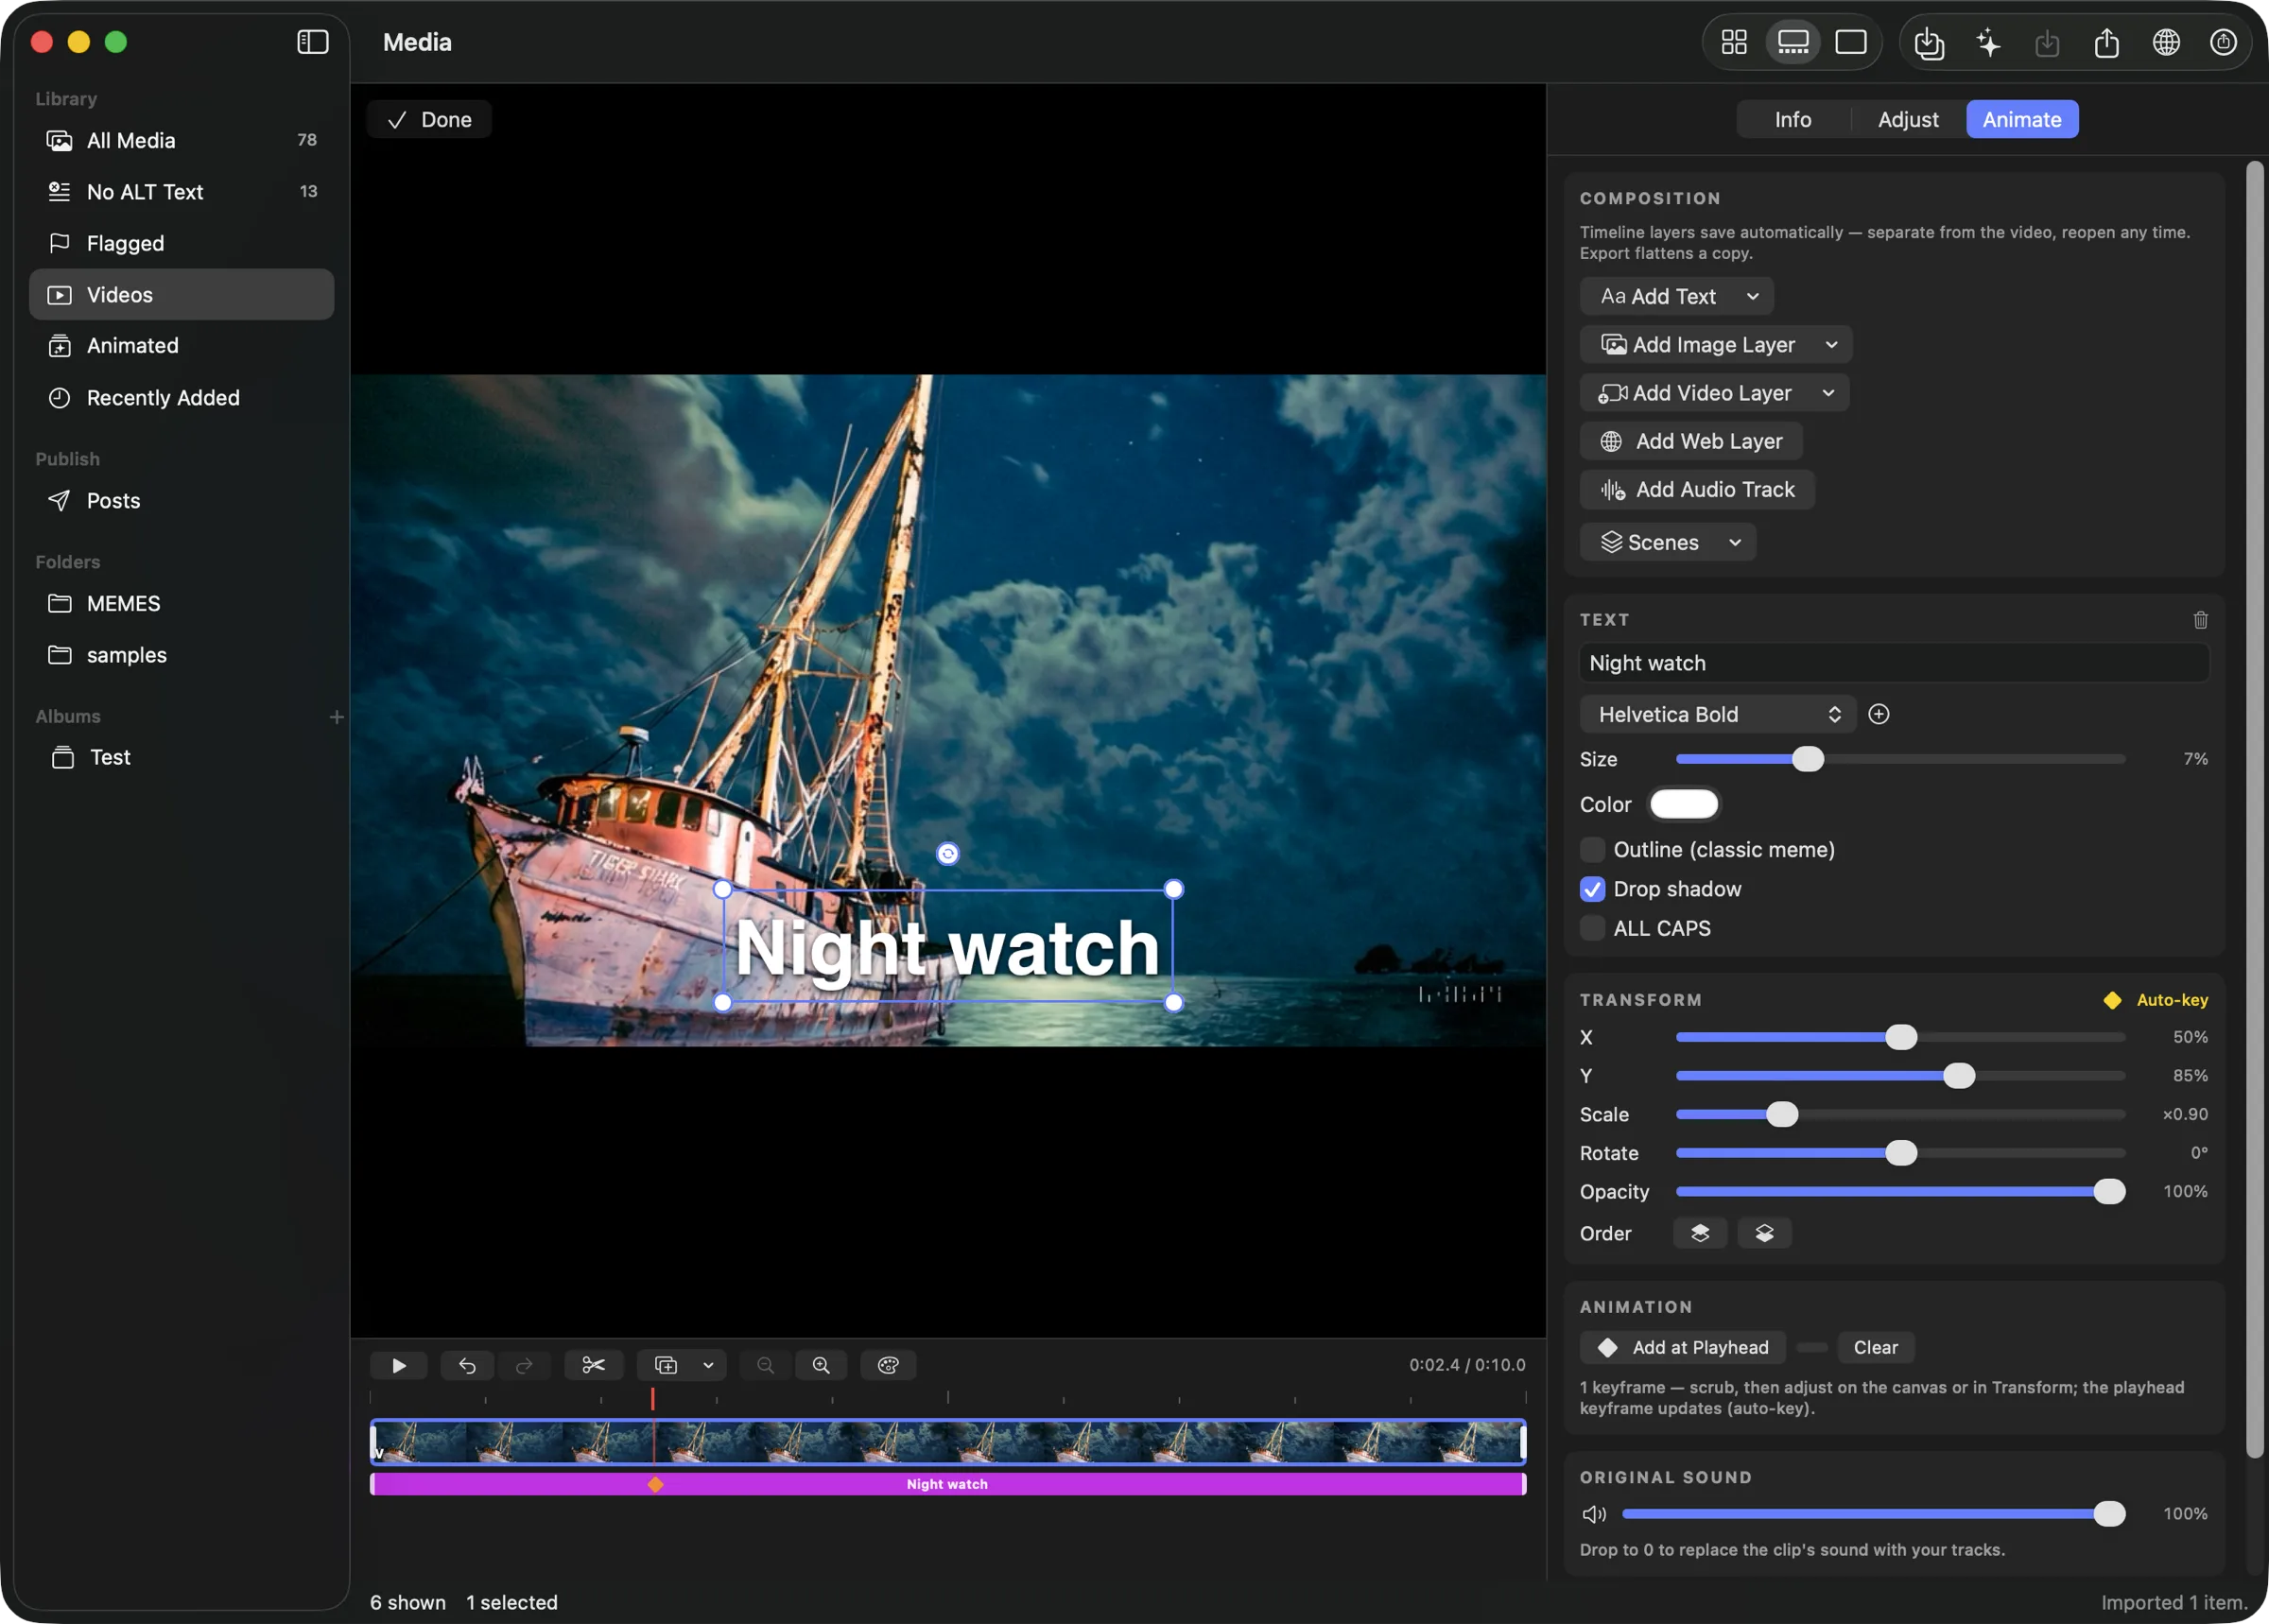The image size is (2269, 1624).
Task: Open the color palette tool
Action: click(x=888, y=1365)
